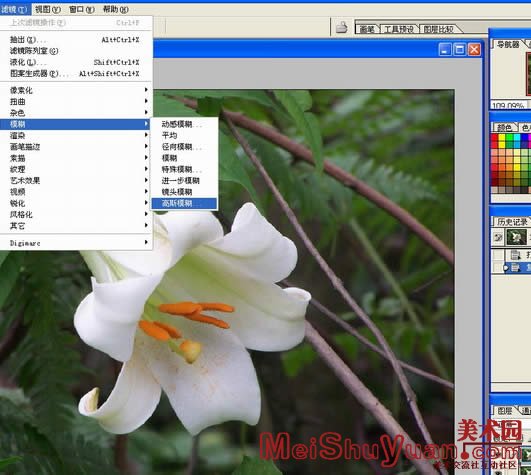Open the 视图(V) menu in menu bar
Image resolution: width=531 pixels, height=475 pixels.
click(48, 9)
